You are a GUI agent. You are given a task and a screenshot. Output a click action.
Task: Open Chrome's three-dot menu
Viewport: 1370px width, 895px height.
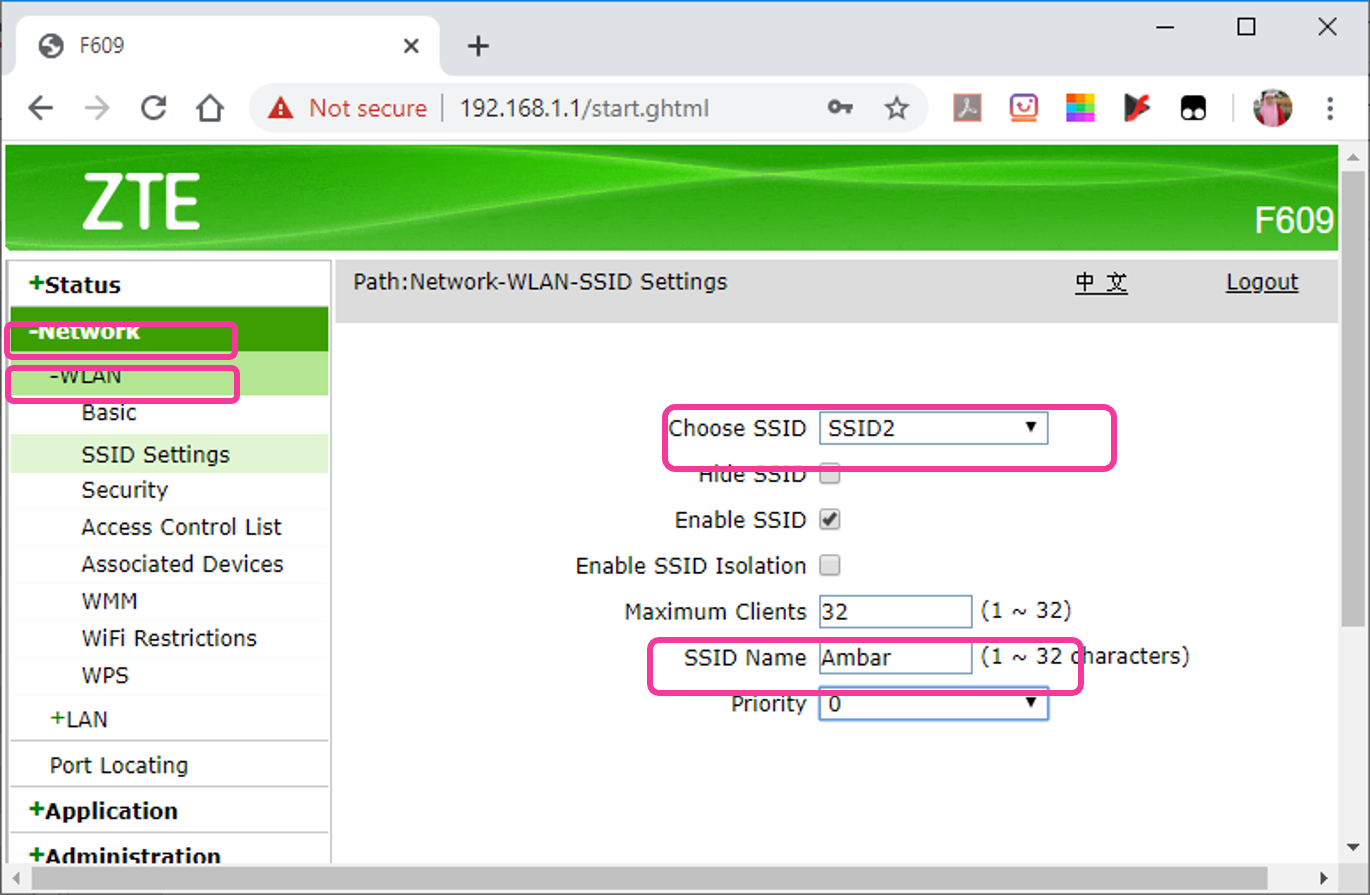[x=1330, y=108]
